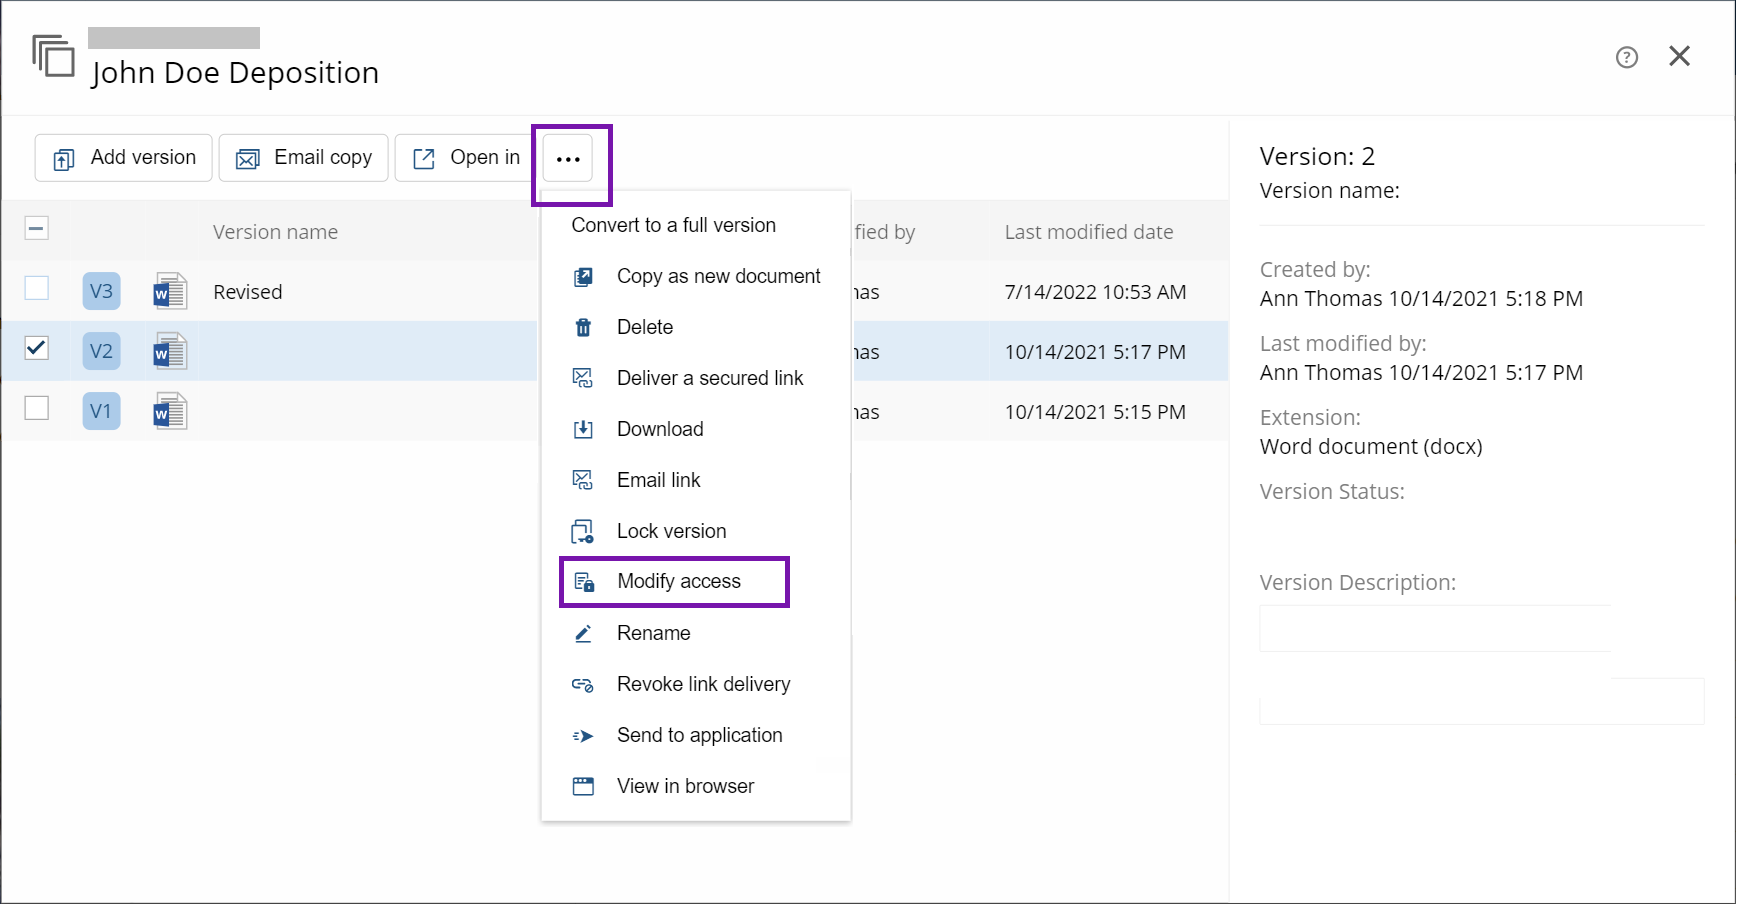Choose Send to application

tap(699, 735)
